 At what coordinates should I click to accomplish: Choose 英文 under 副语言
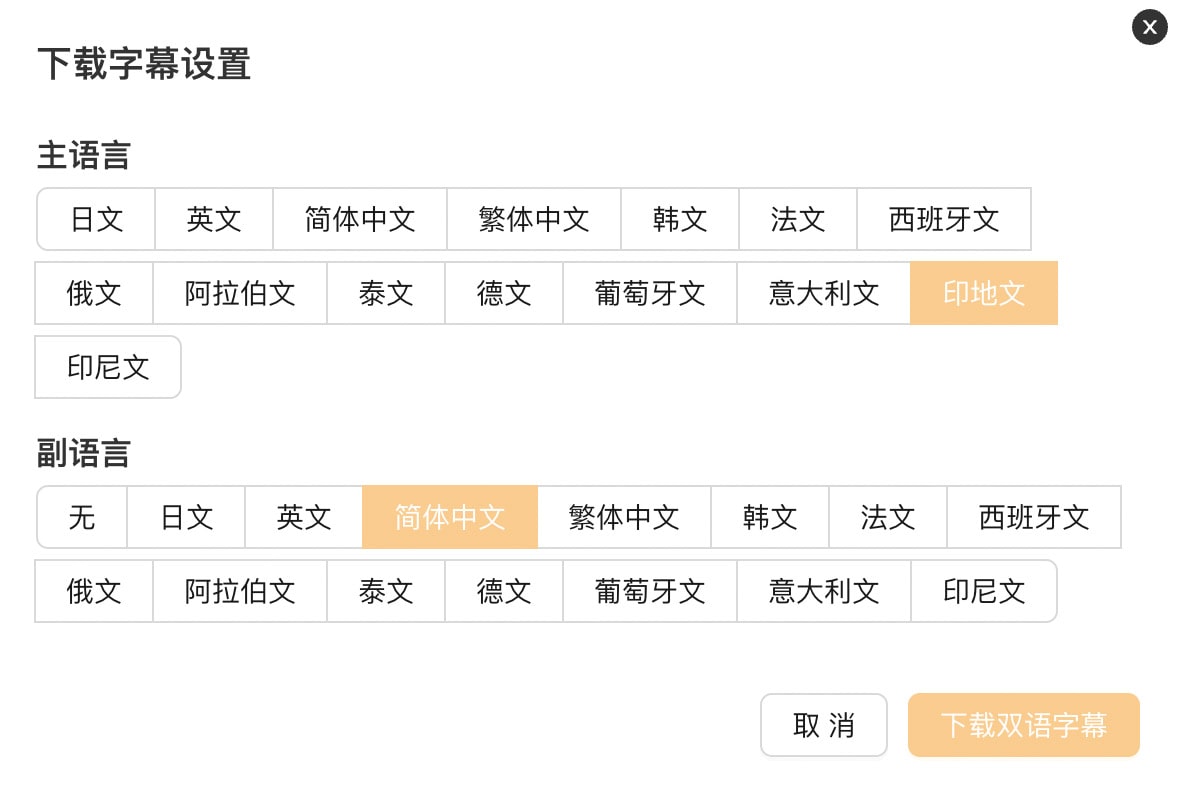(303, 517)
